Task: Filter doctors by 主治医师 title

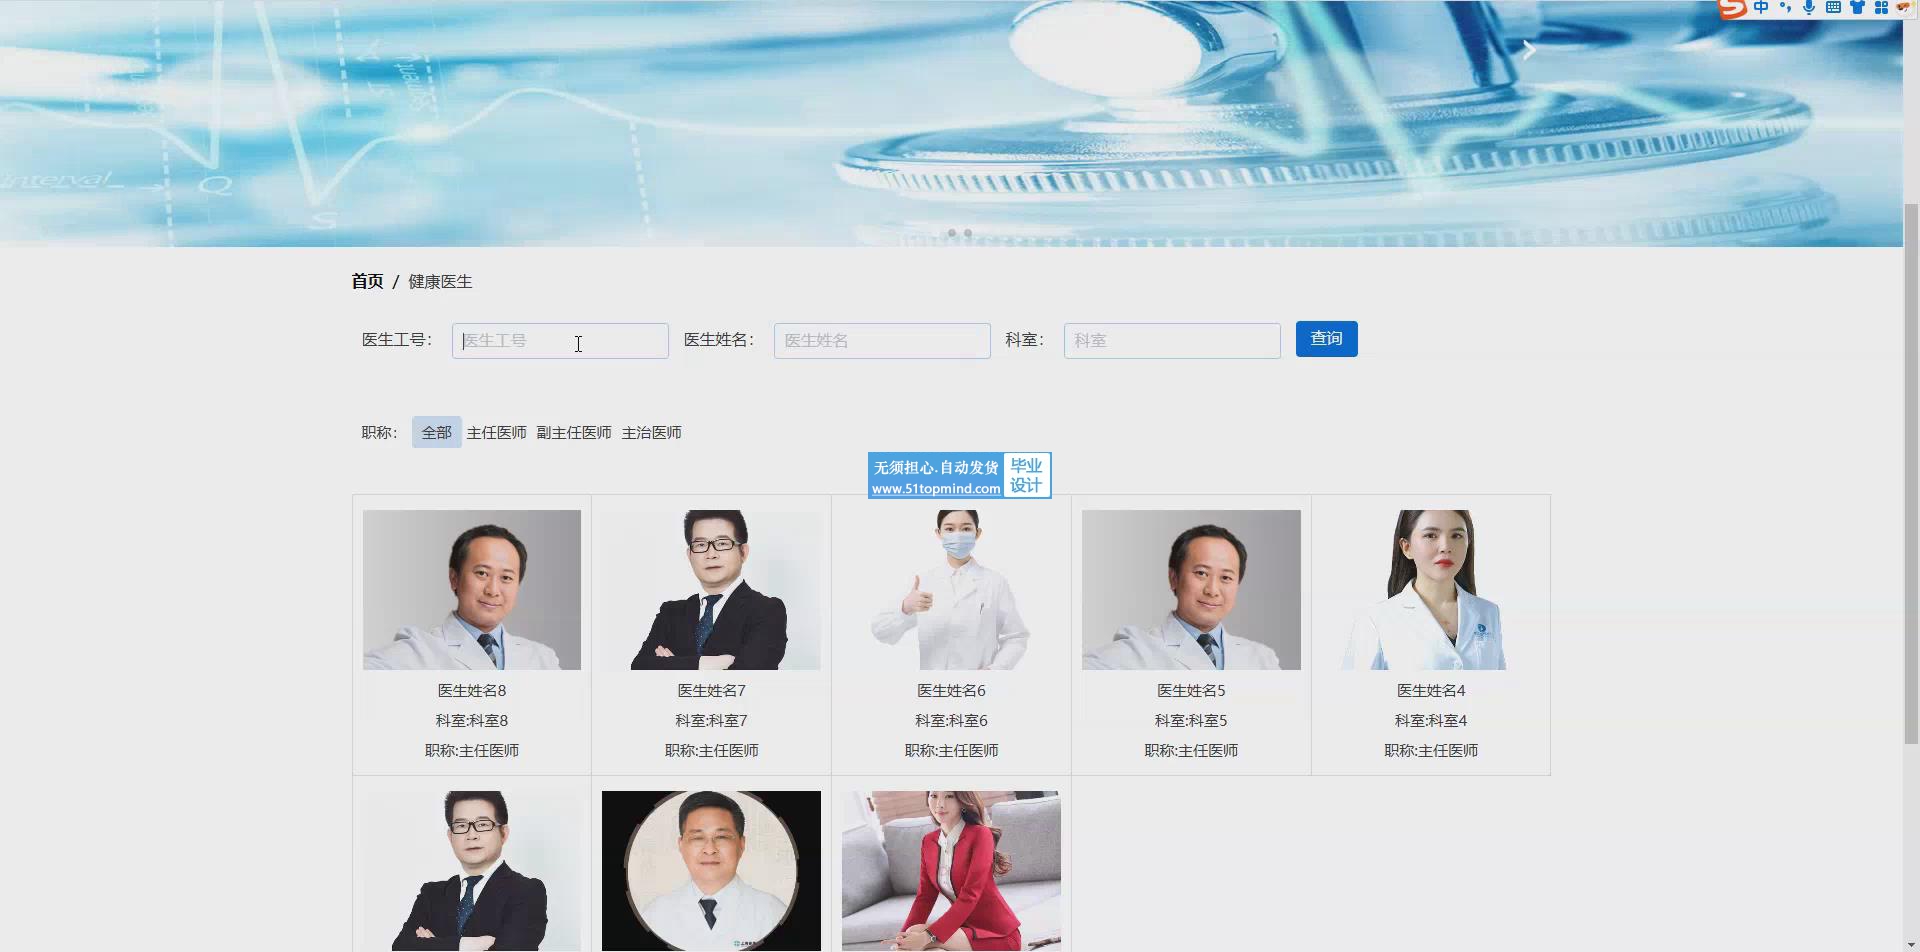Action: point(651,432)
